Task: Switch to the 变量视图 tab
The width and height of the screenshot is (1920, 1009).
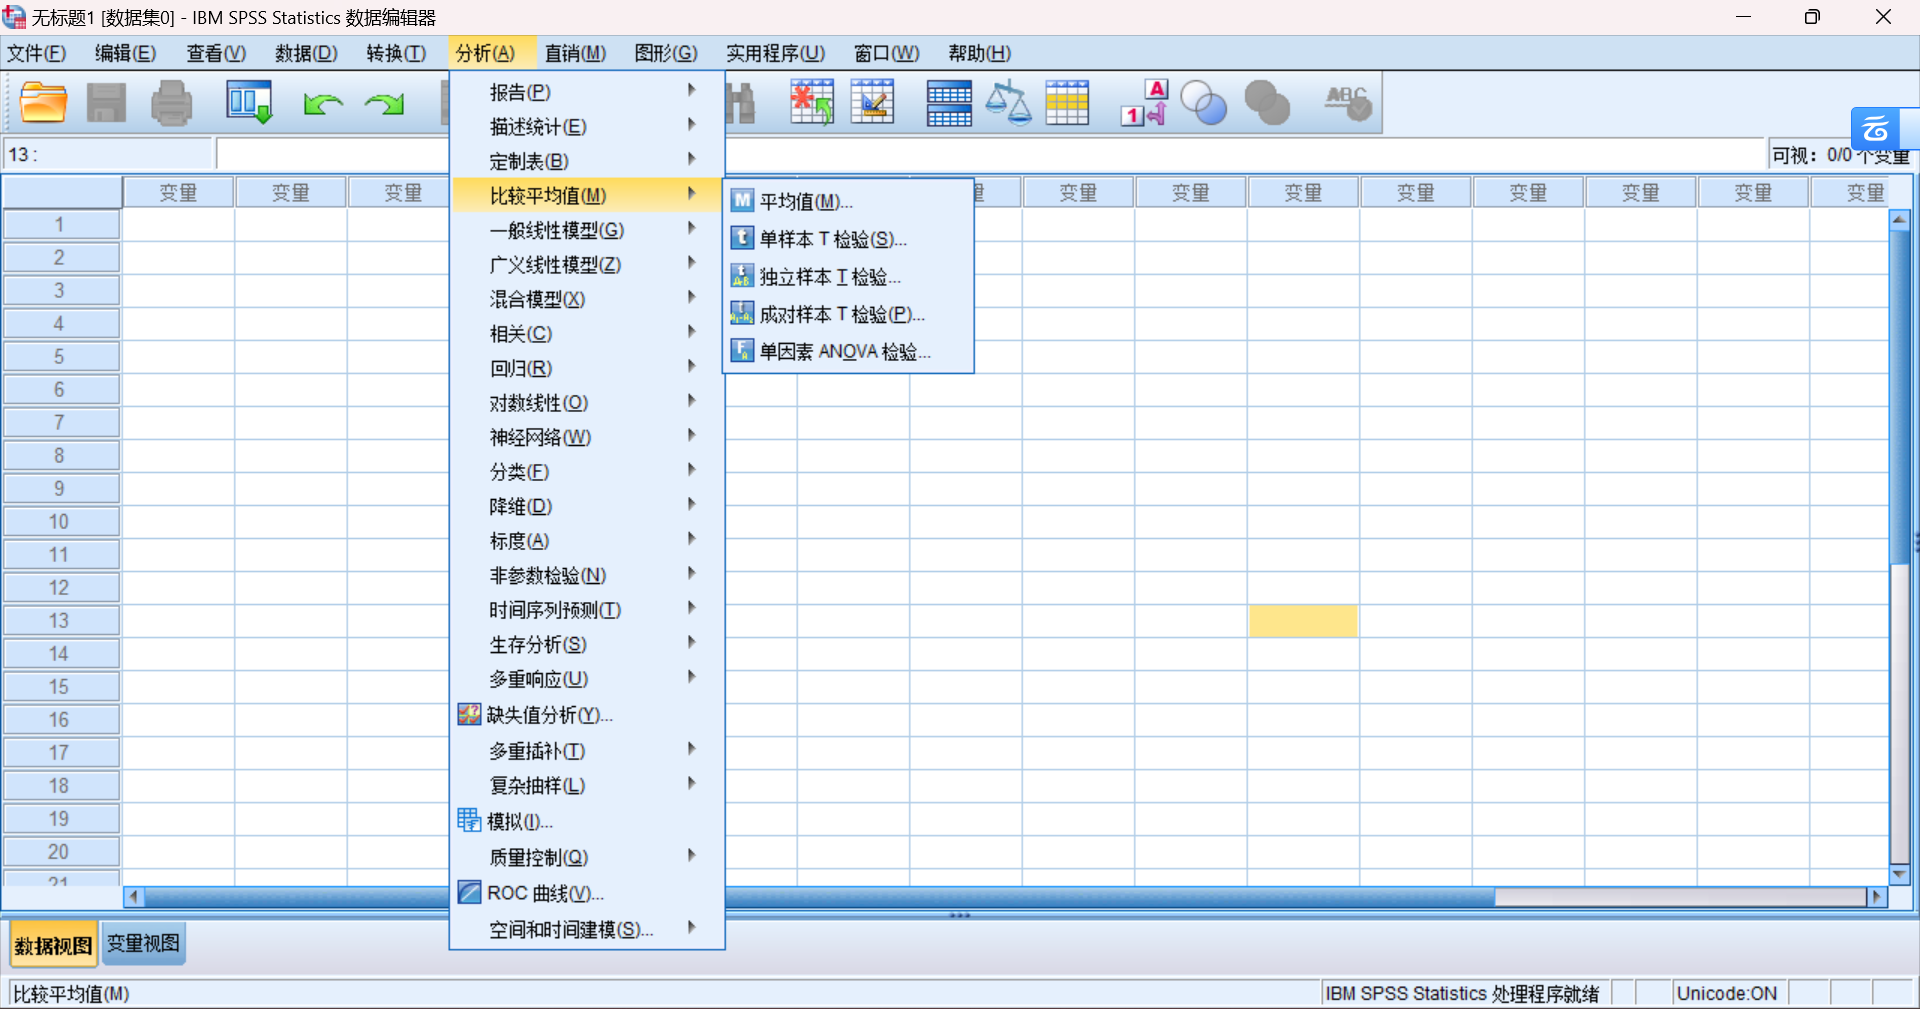Action: [143, 943]
